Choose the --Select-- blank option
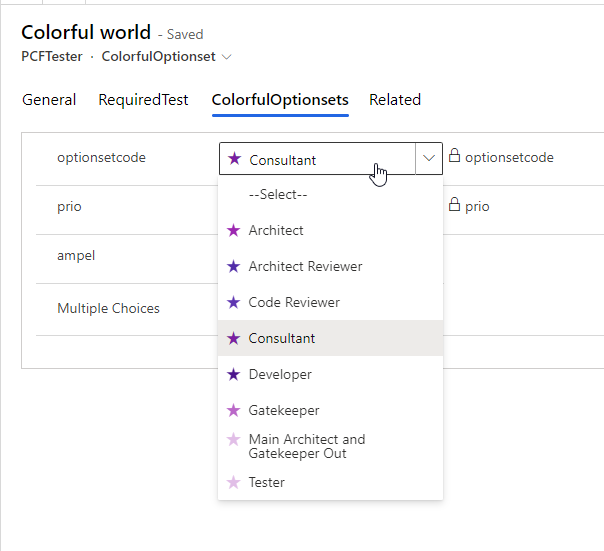 point(278,194)
